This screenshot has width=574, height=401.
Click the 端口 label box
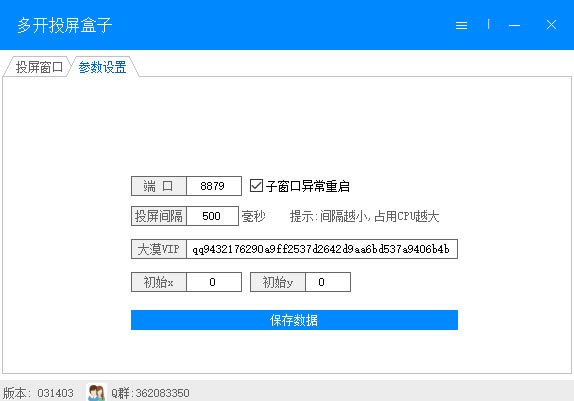[159, 186]
